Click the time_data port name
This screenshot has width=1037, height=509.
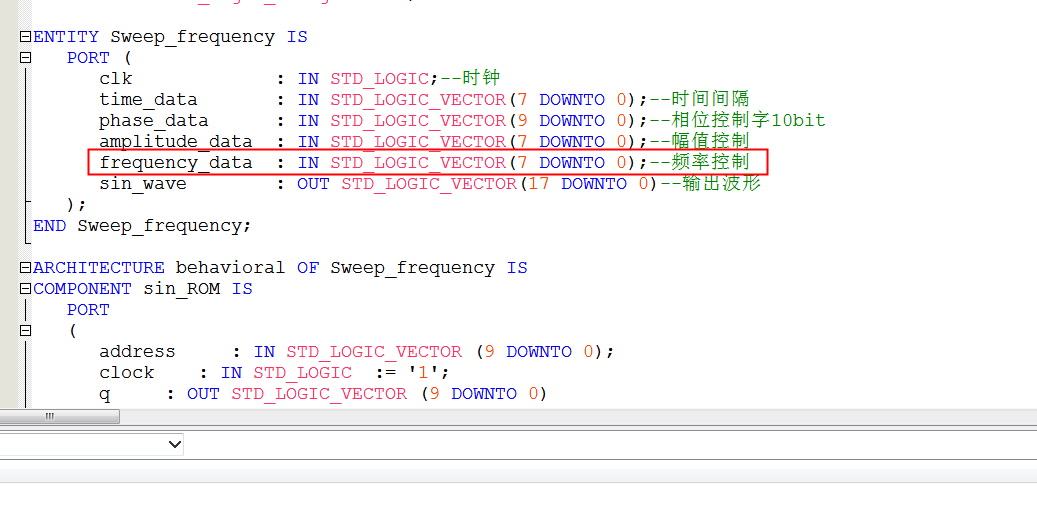[148, 99]
